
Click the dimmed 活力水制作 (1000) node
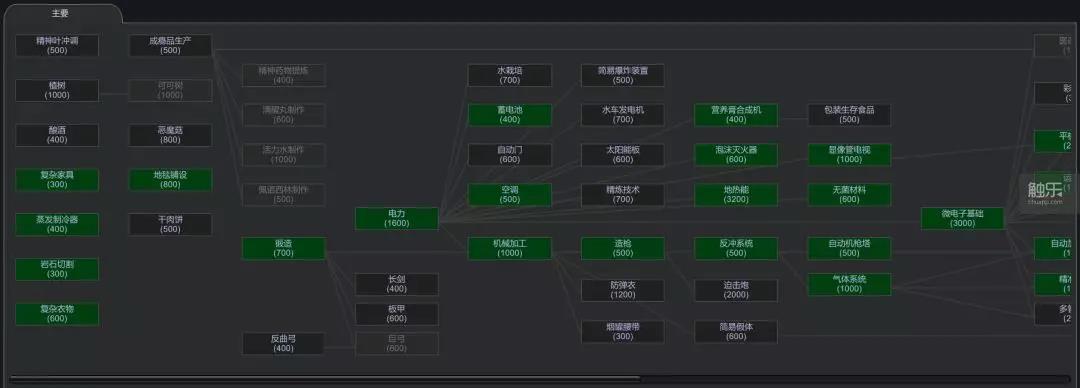click(284, 154)
